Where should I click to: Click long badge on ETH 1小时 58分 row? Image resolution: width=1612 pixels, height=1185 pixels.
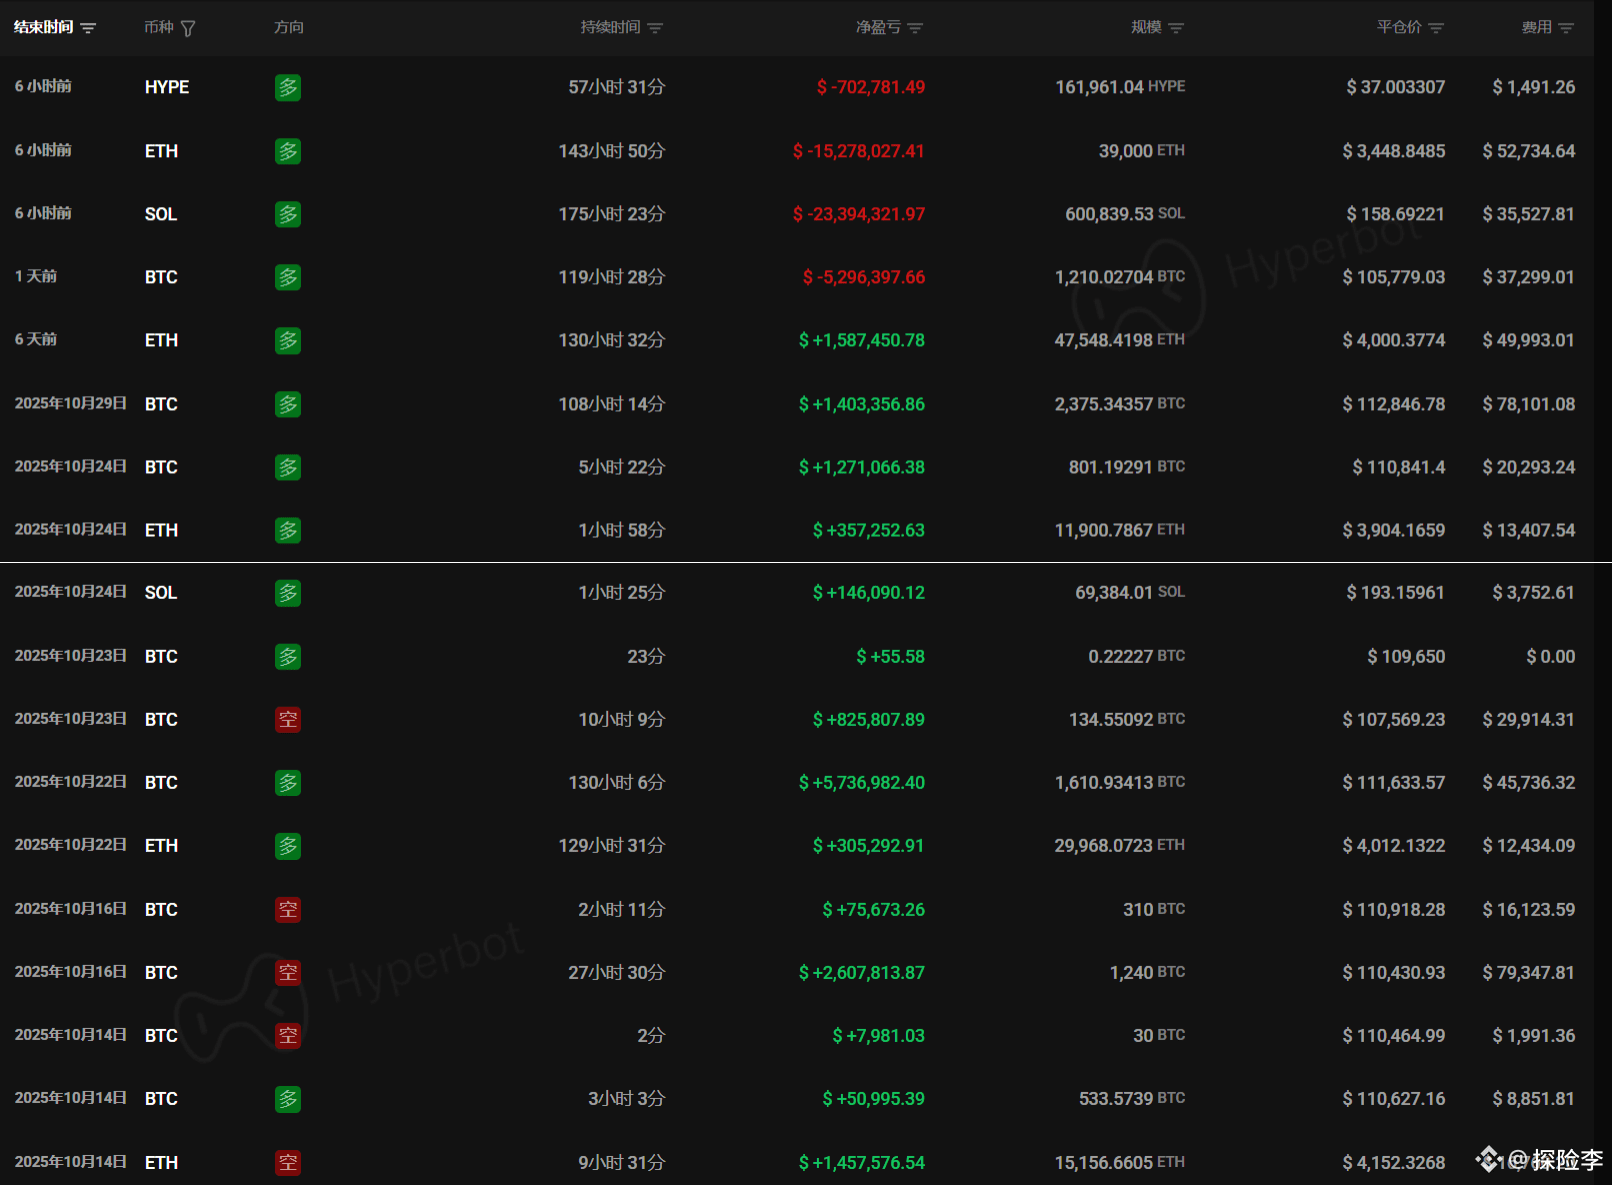(288, 530)
